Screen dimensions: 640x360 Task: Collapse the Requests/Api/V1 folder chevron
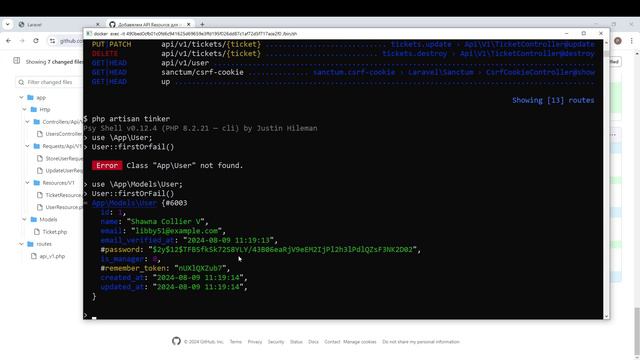[27, 146]
